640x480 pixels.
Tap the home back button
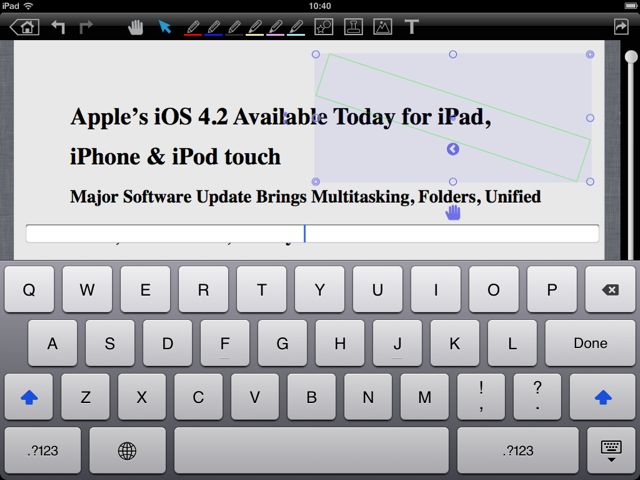(x=25, y=27)
